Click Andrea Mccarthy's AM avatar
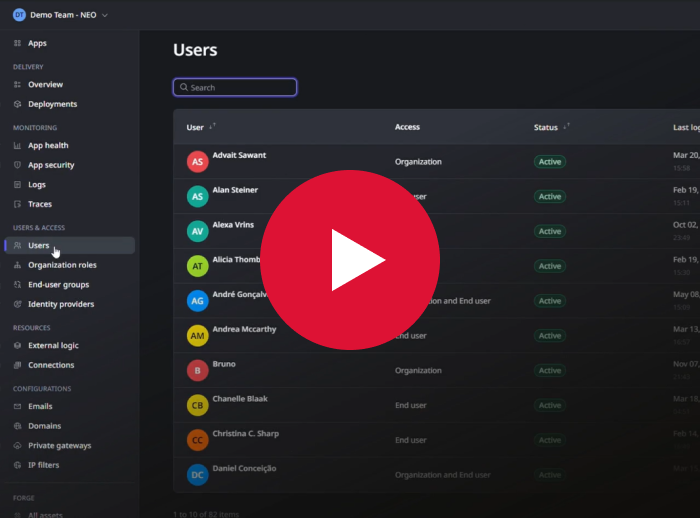 197,336
